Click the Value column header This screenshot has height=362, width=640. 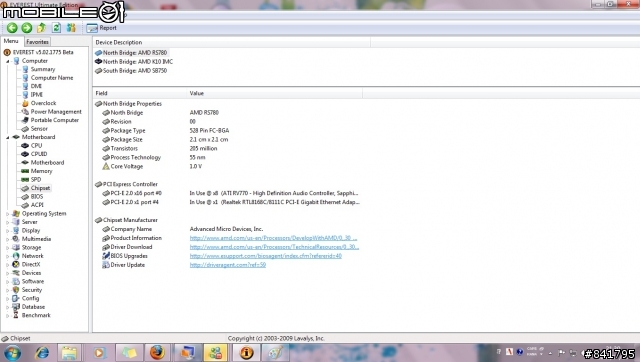tap(275, 93)
